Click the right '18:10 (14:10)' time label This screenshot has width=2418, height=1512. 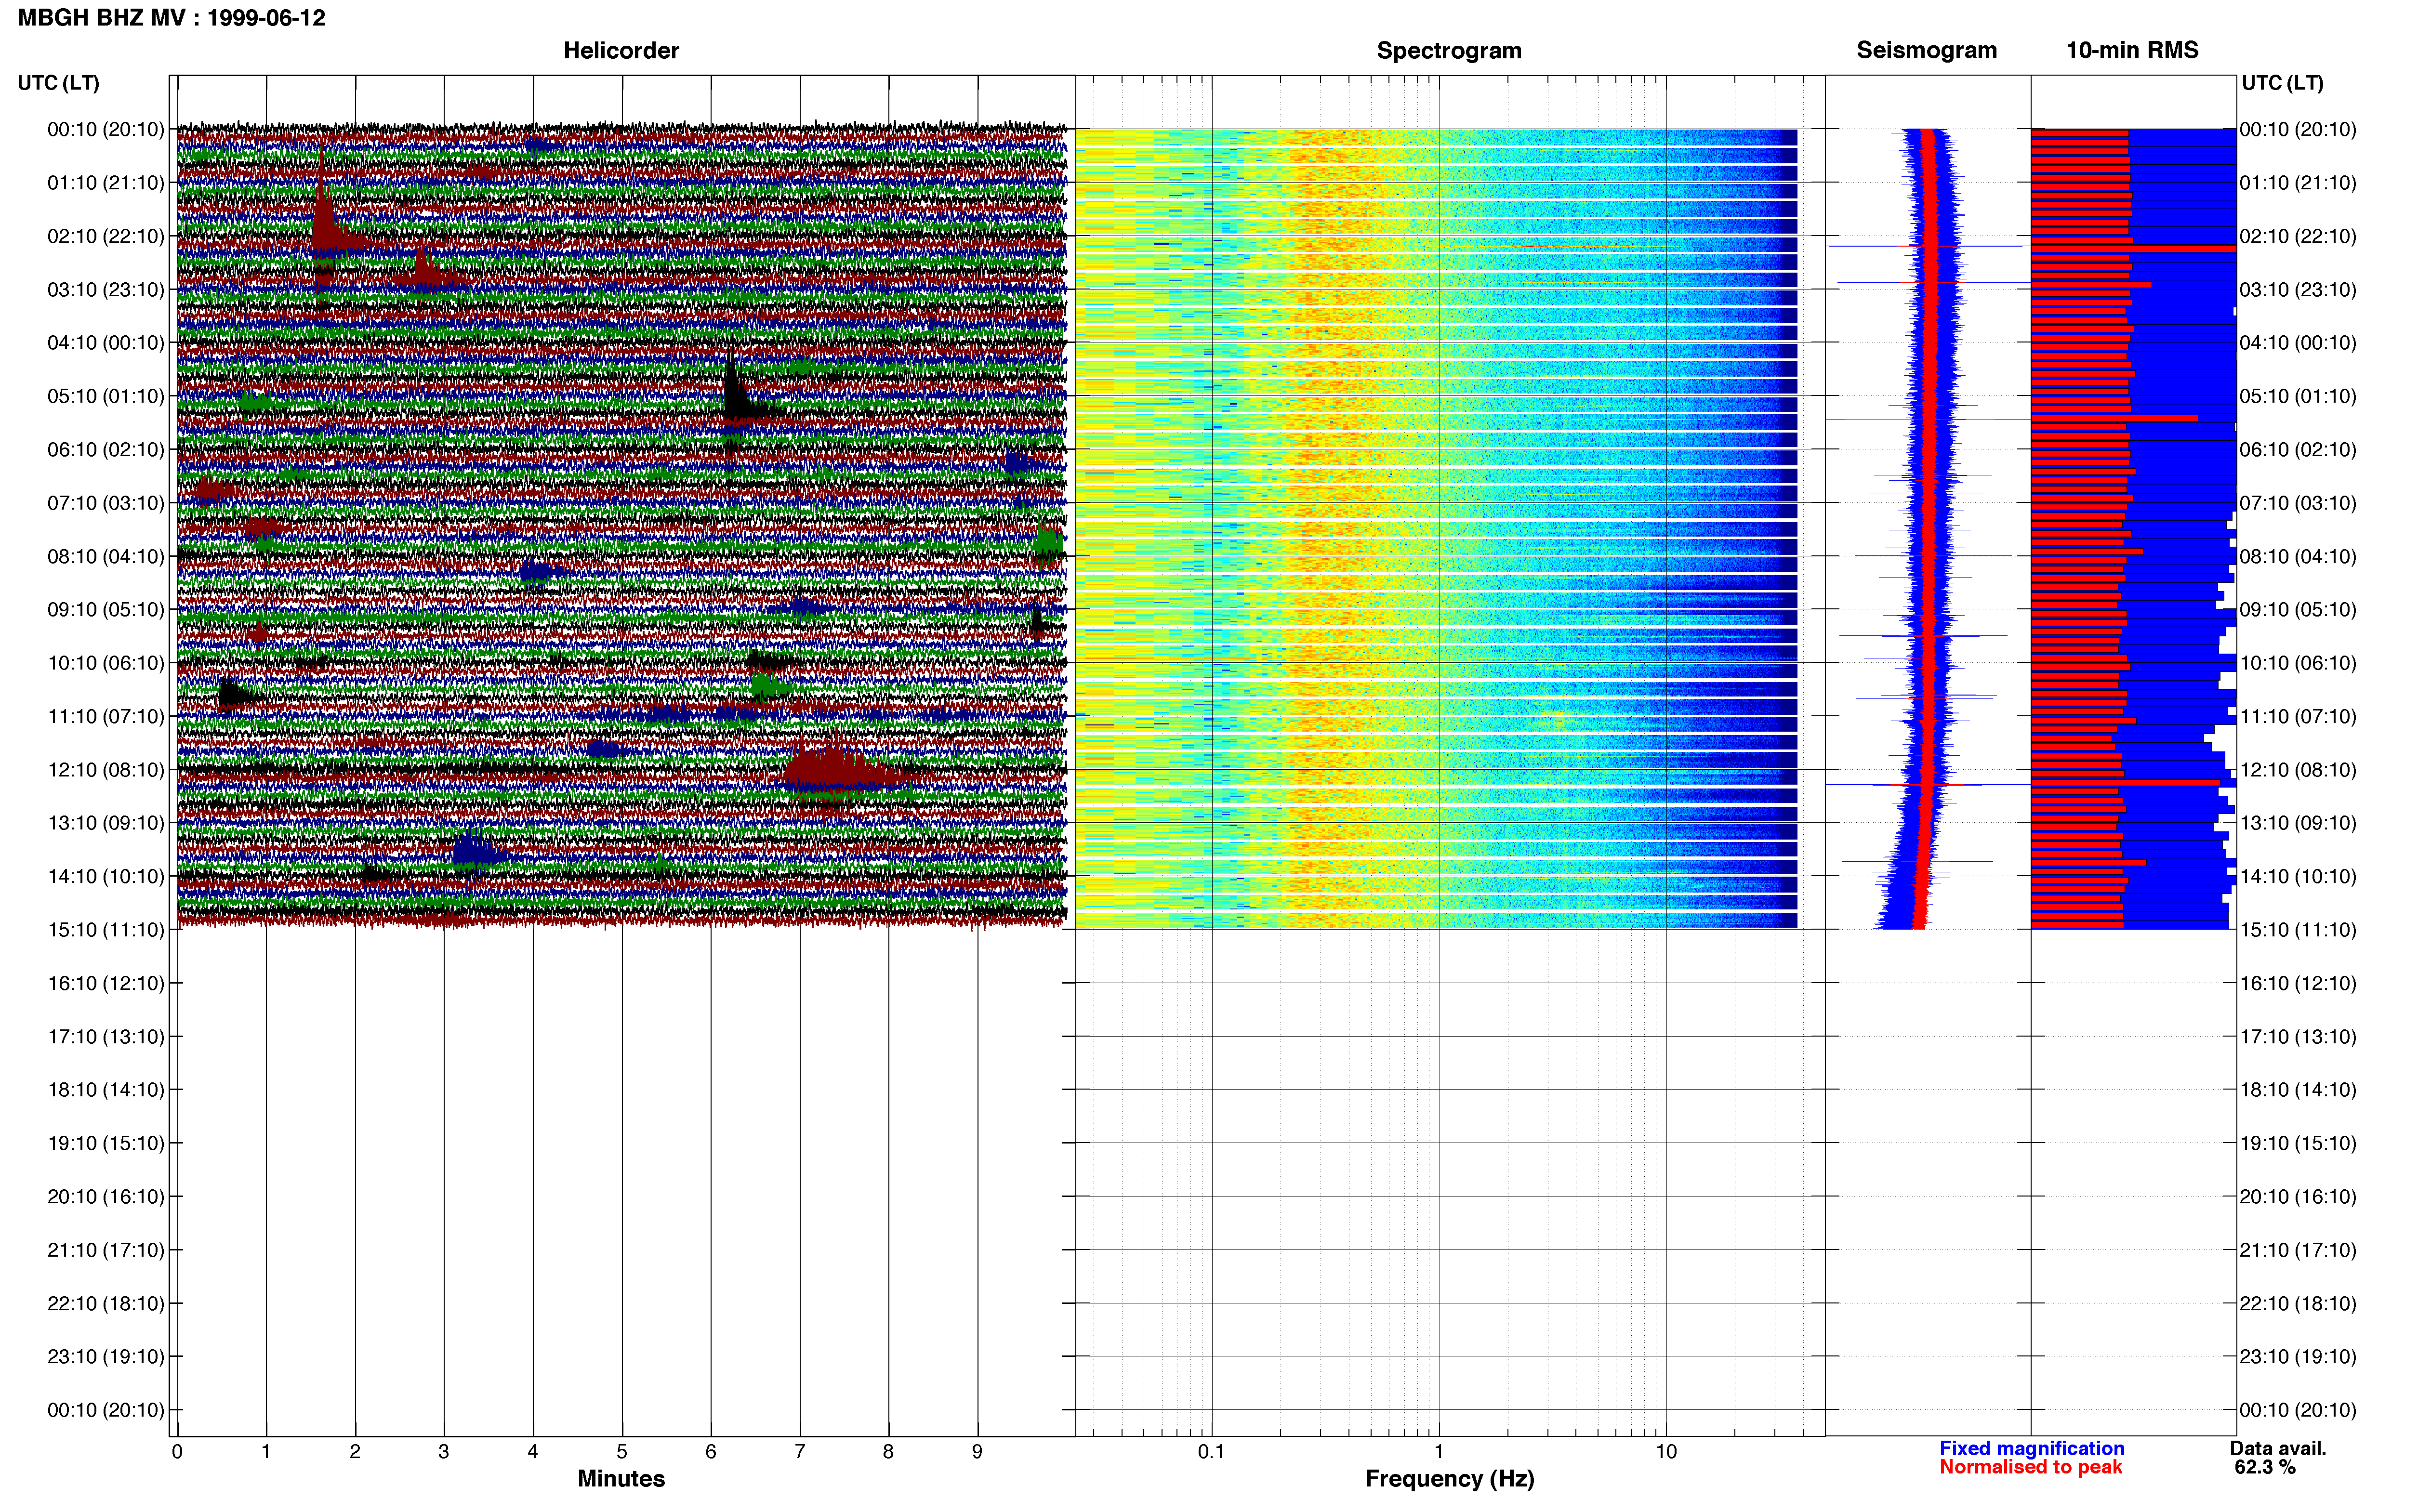coord(2298,1090)
